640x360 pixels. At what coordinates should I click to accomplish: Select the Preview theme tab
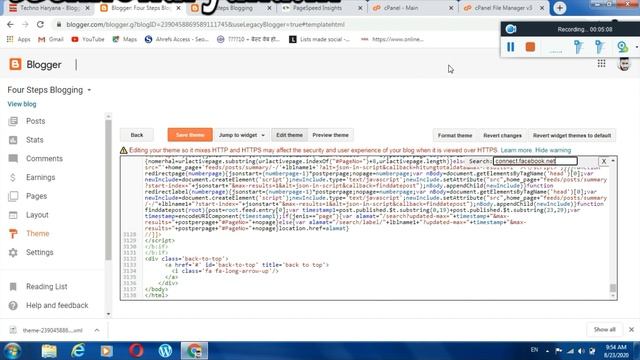click(x=330, y=135)
